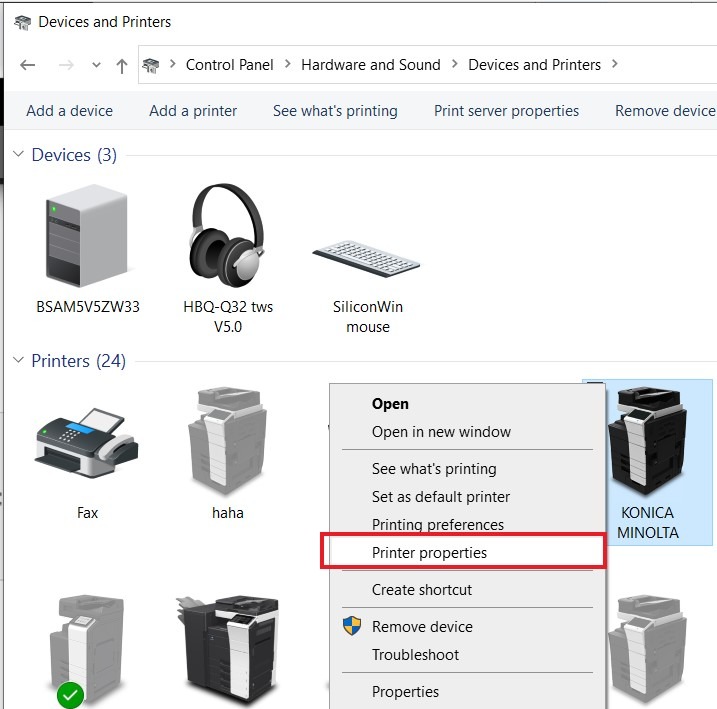Choose Set as default printer

(441, 496)
